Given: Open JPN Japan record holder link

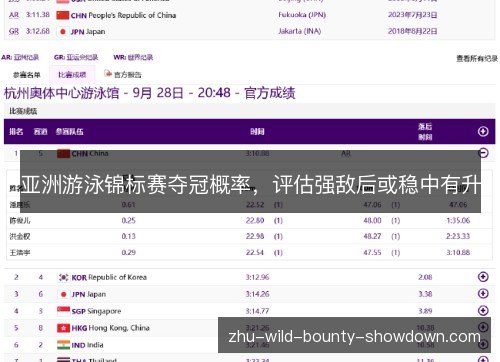Looking at the screenshot, I should coord(88,32).
